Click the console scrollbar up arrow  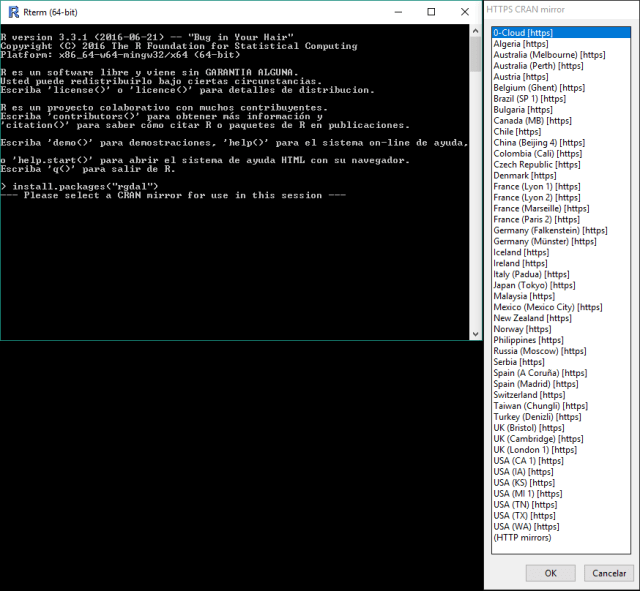coord(474,31)
